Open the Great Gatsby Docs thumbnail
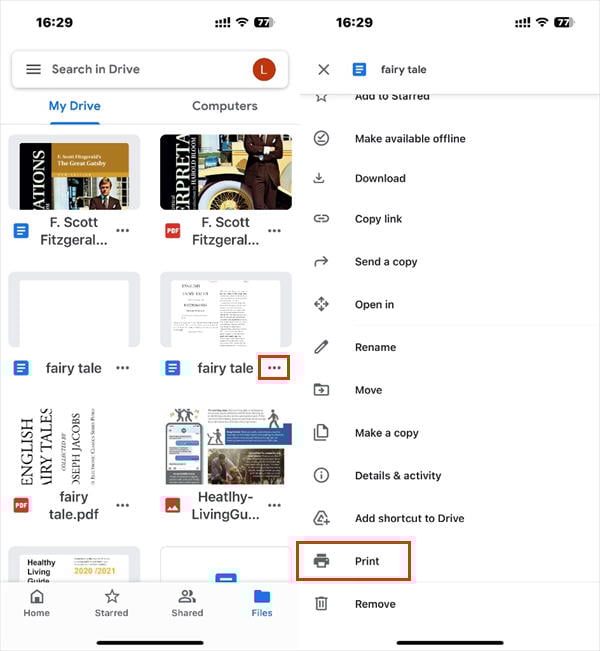Viewport: 600px width, 651px height. point(74,172)
